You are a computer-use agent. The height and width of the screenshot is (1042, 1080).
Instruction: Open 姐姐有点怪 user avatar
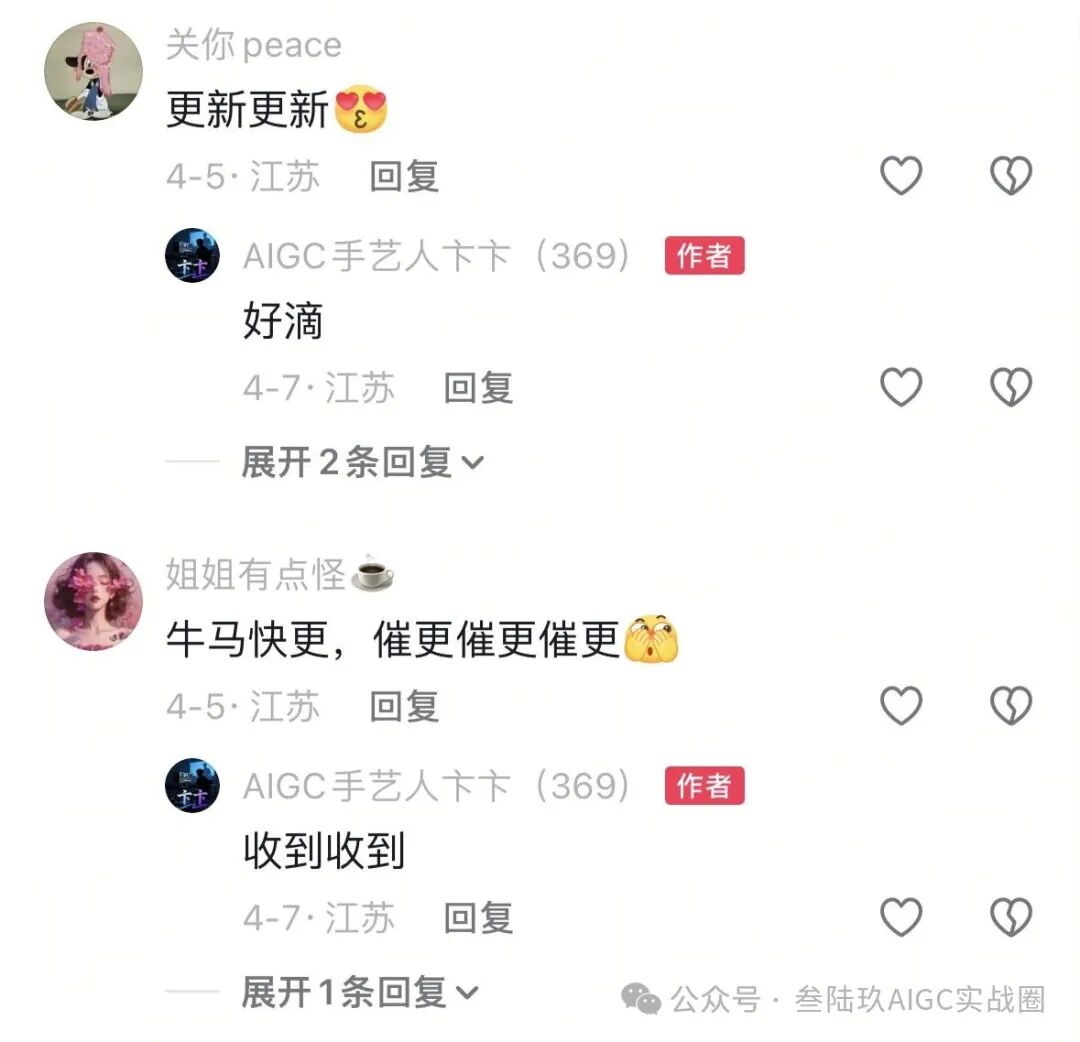[x=94, y=601]
